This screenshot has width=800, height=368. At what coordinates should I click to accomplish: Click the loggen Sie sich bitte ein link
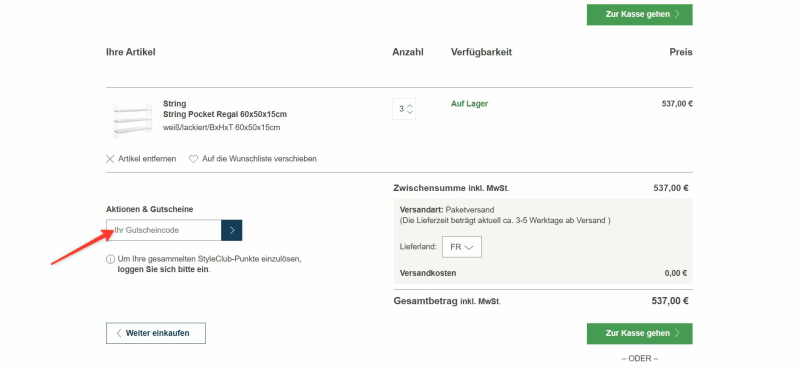click(164, 269)
